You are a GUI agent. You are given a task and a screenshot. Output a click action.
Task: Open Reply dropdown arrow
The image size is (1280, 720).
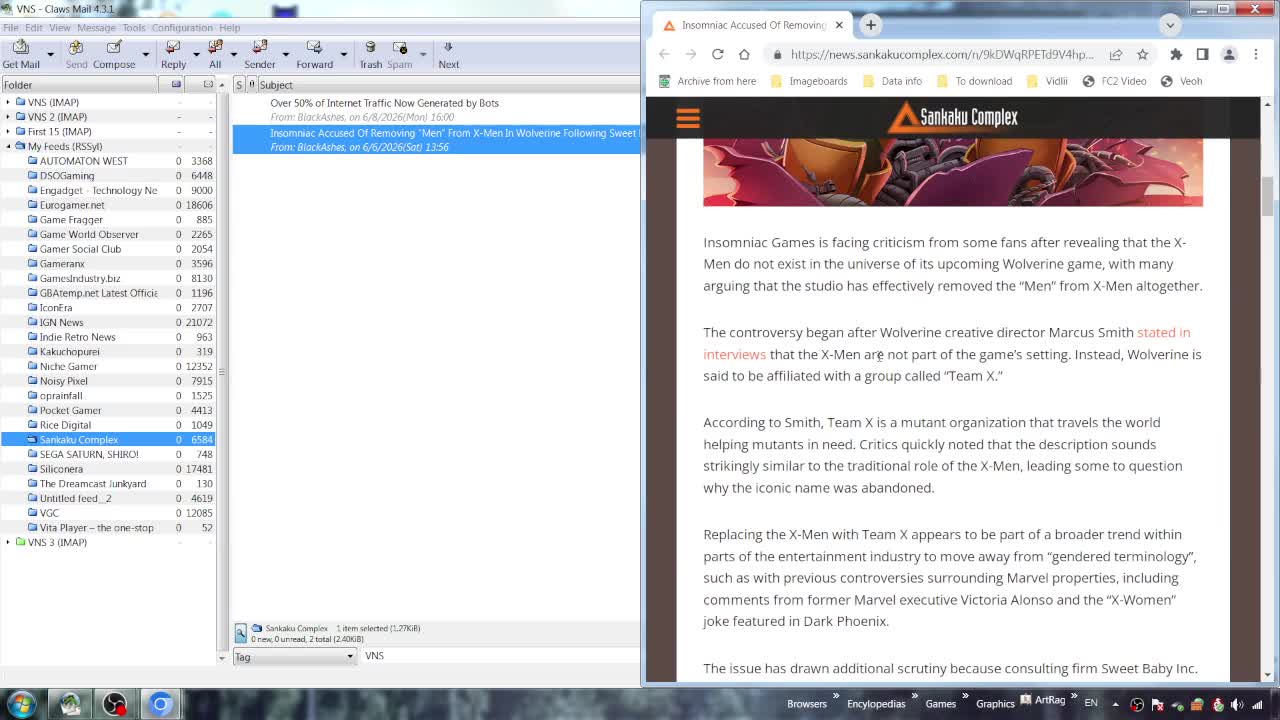pyautogui.click(x=193, y=54)
